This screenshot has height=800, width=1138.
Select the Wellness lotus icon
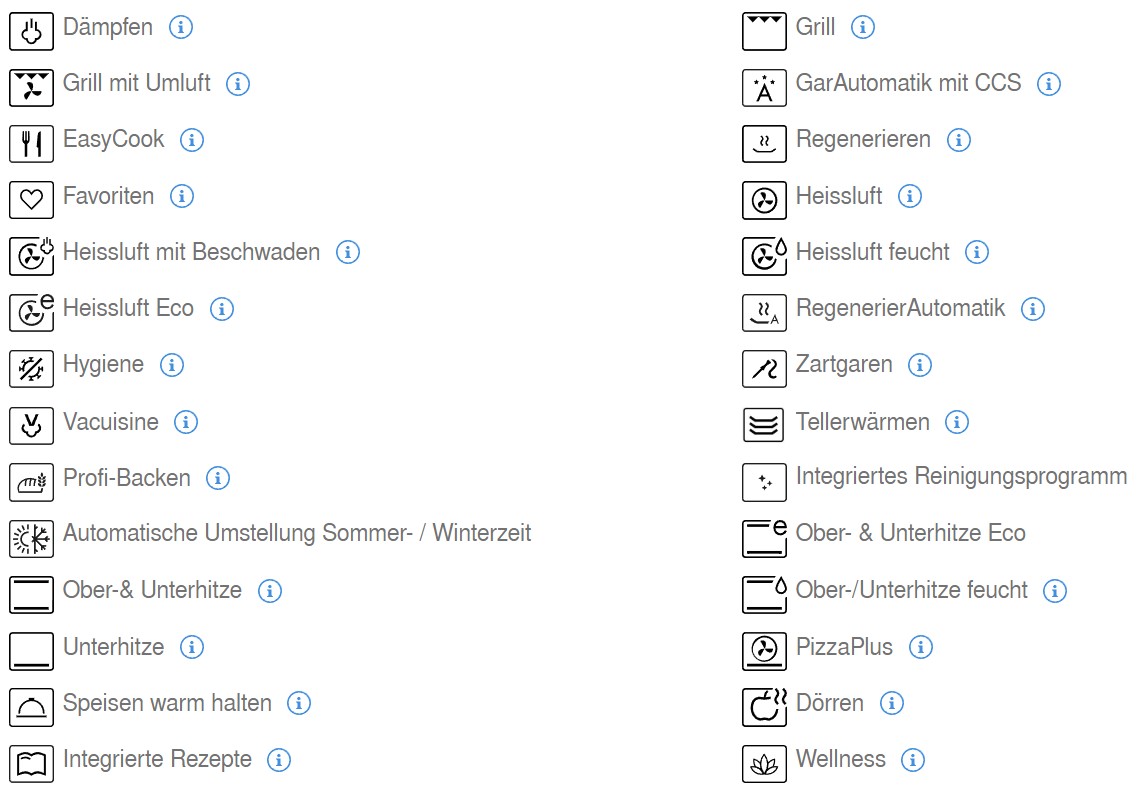point(764,764)
